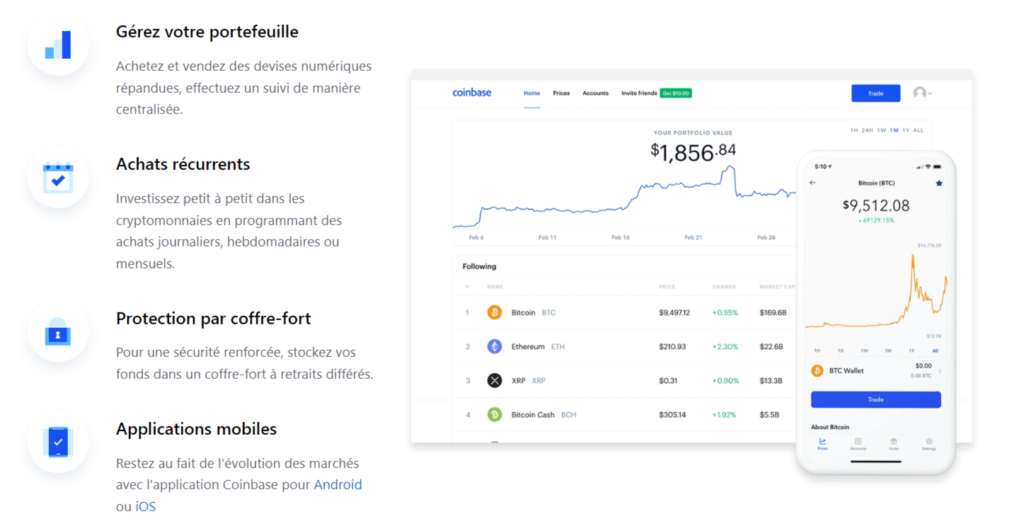Tap the Prices tab icon on phone
This screenshot has height=529, width=1024.
tap(822, 442)
